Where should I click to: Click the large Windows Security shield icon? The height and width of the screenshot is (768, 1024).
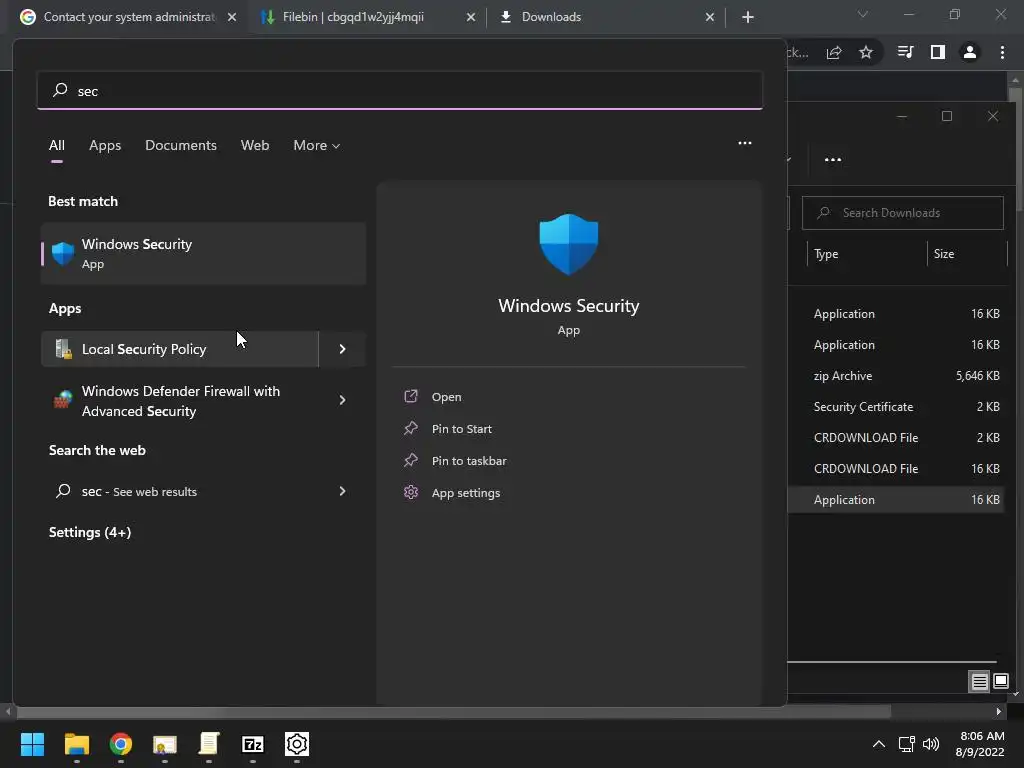pos(569,244)
